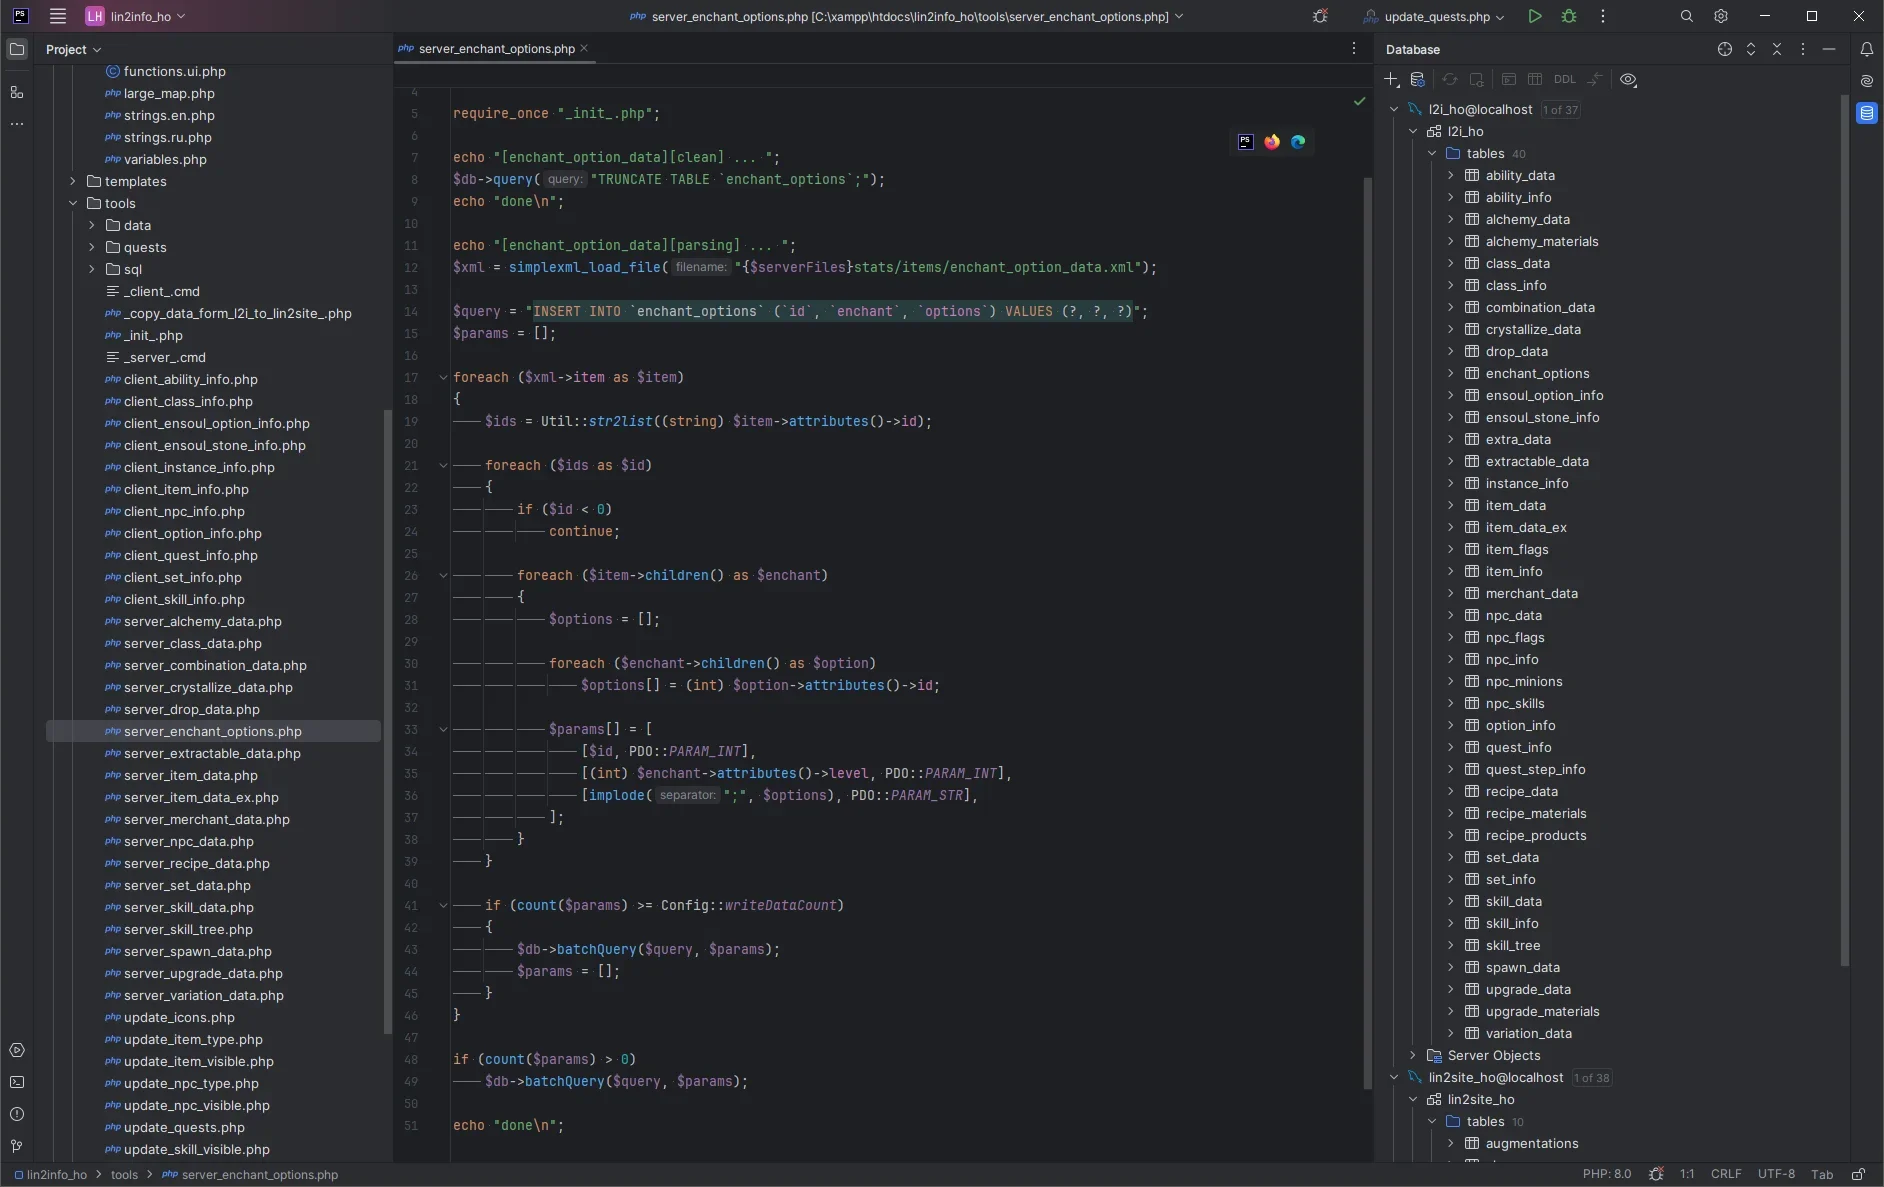
Task: Collapse lin2site_ho@localhost data source
Action: (x=1394, y=1077)
